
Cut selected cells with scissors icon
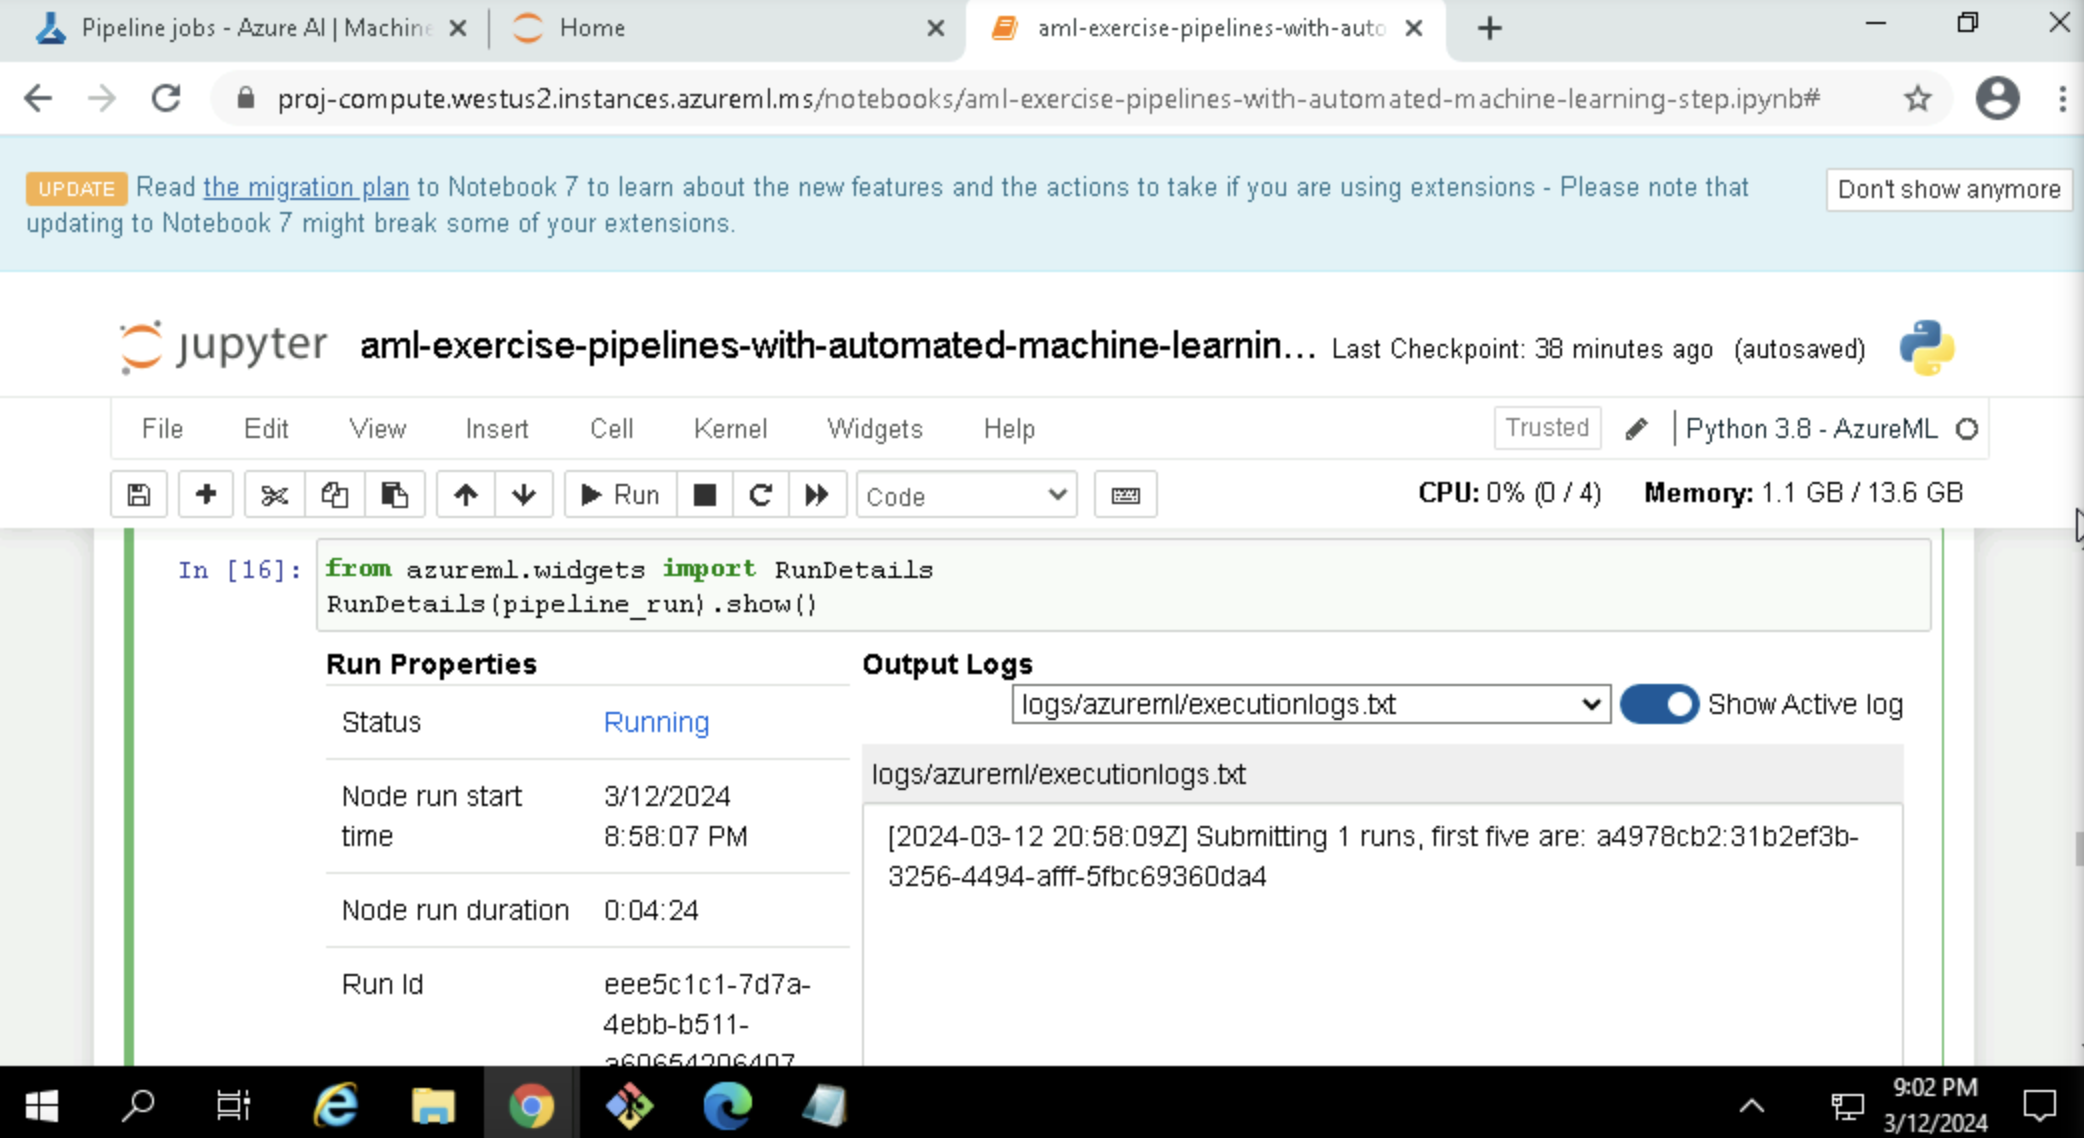click(x=274, y=495)
